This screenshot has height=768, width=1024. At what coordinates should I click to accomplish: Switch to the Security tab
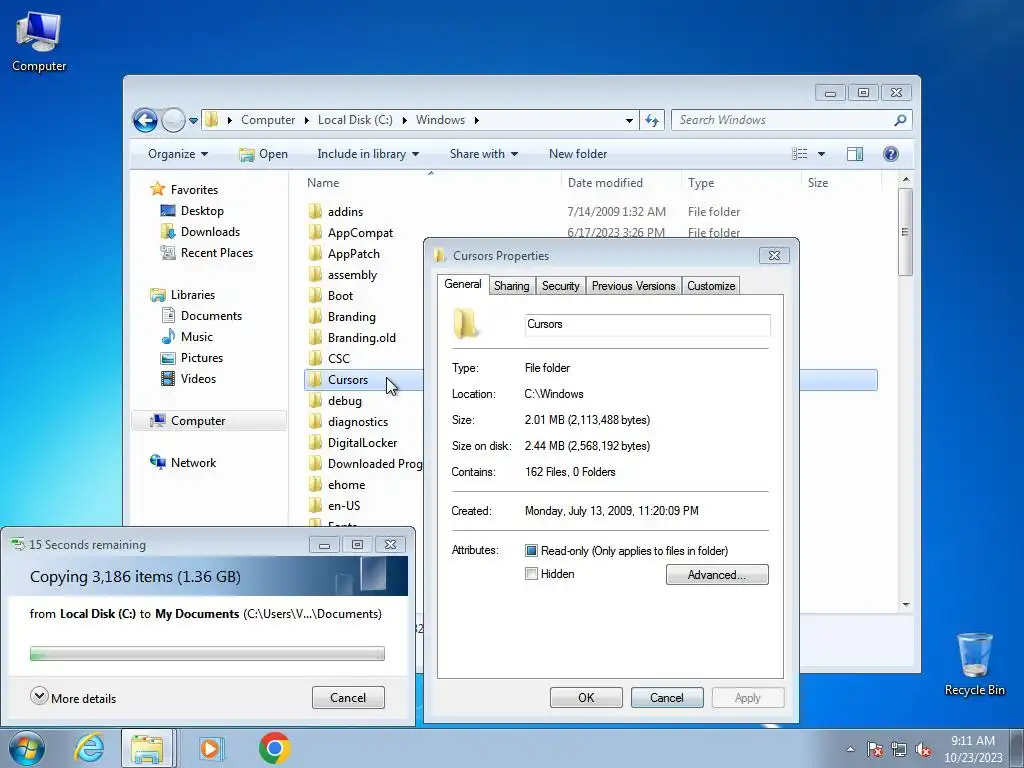[x=560, y=286]
